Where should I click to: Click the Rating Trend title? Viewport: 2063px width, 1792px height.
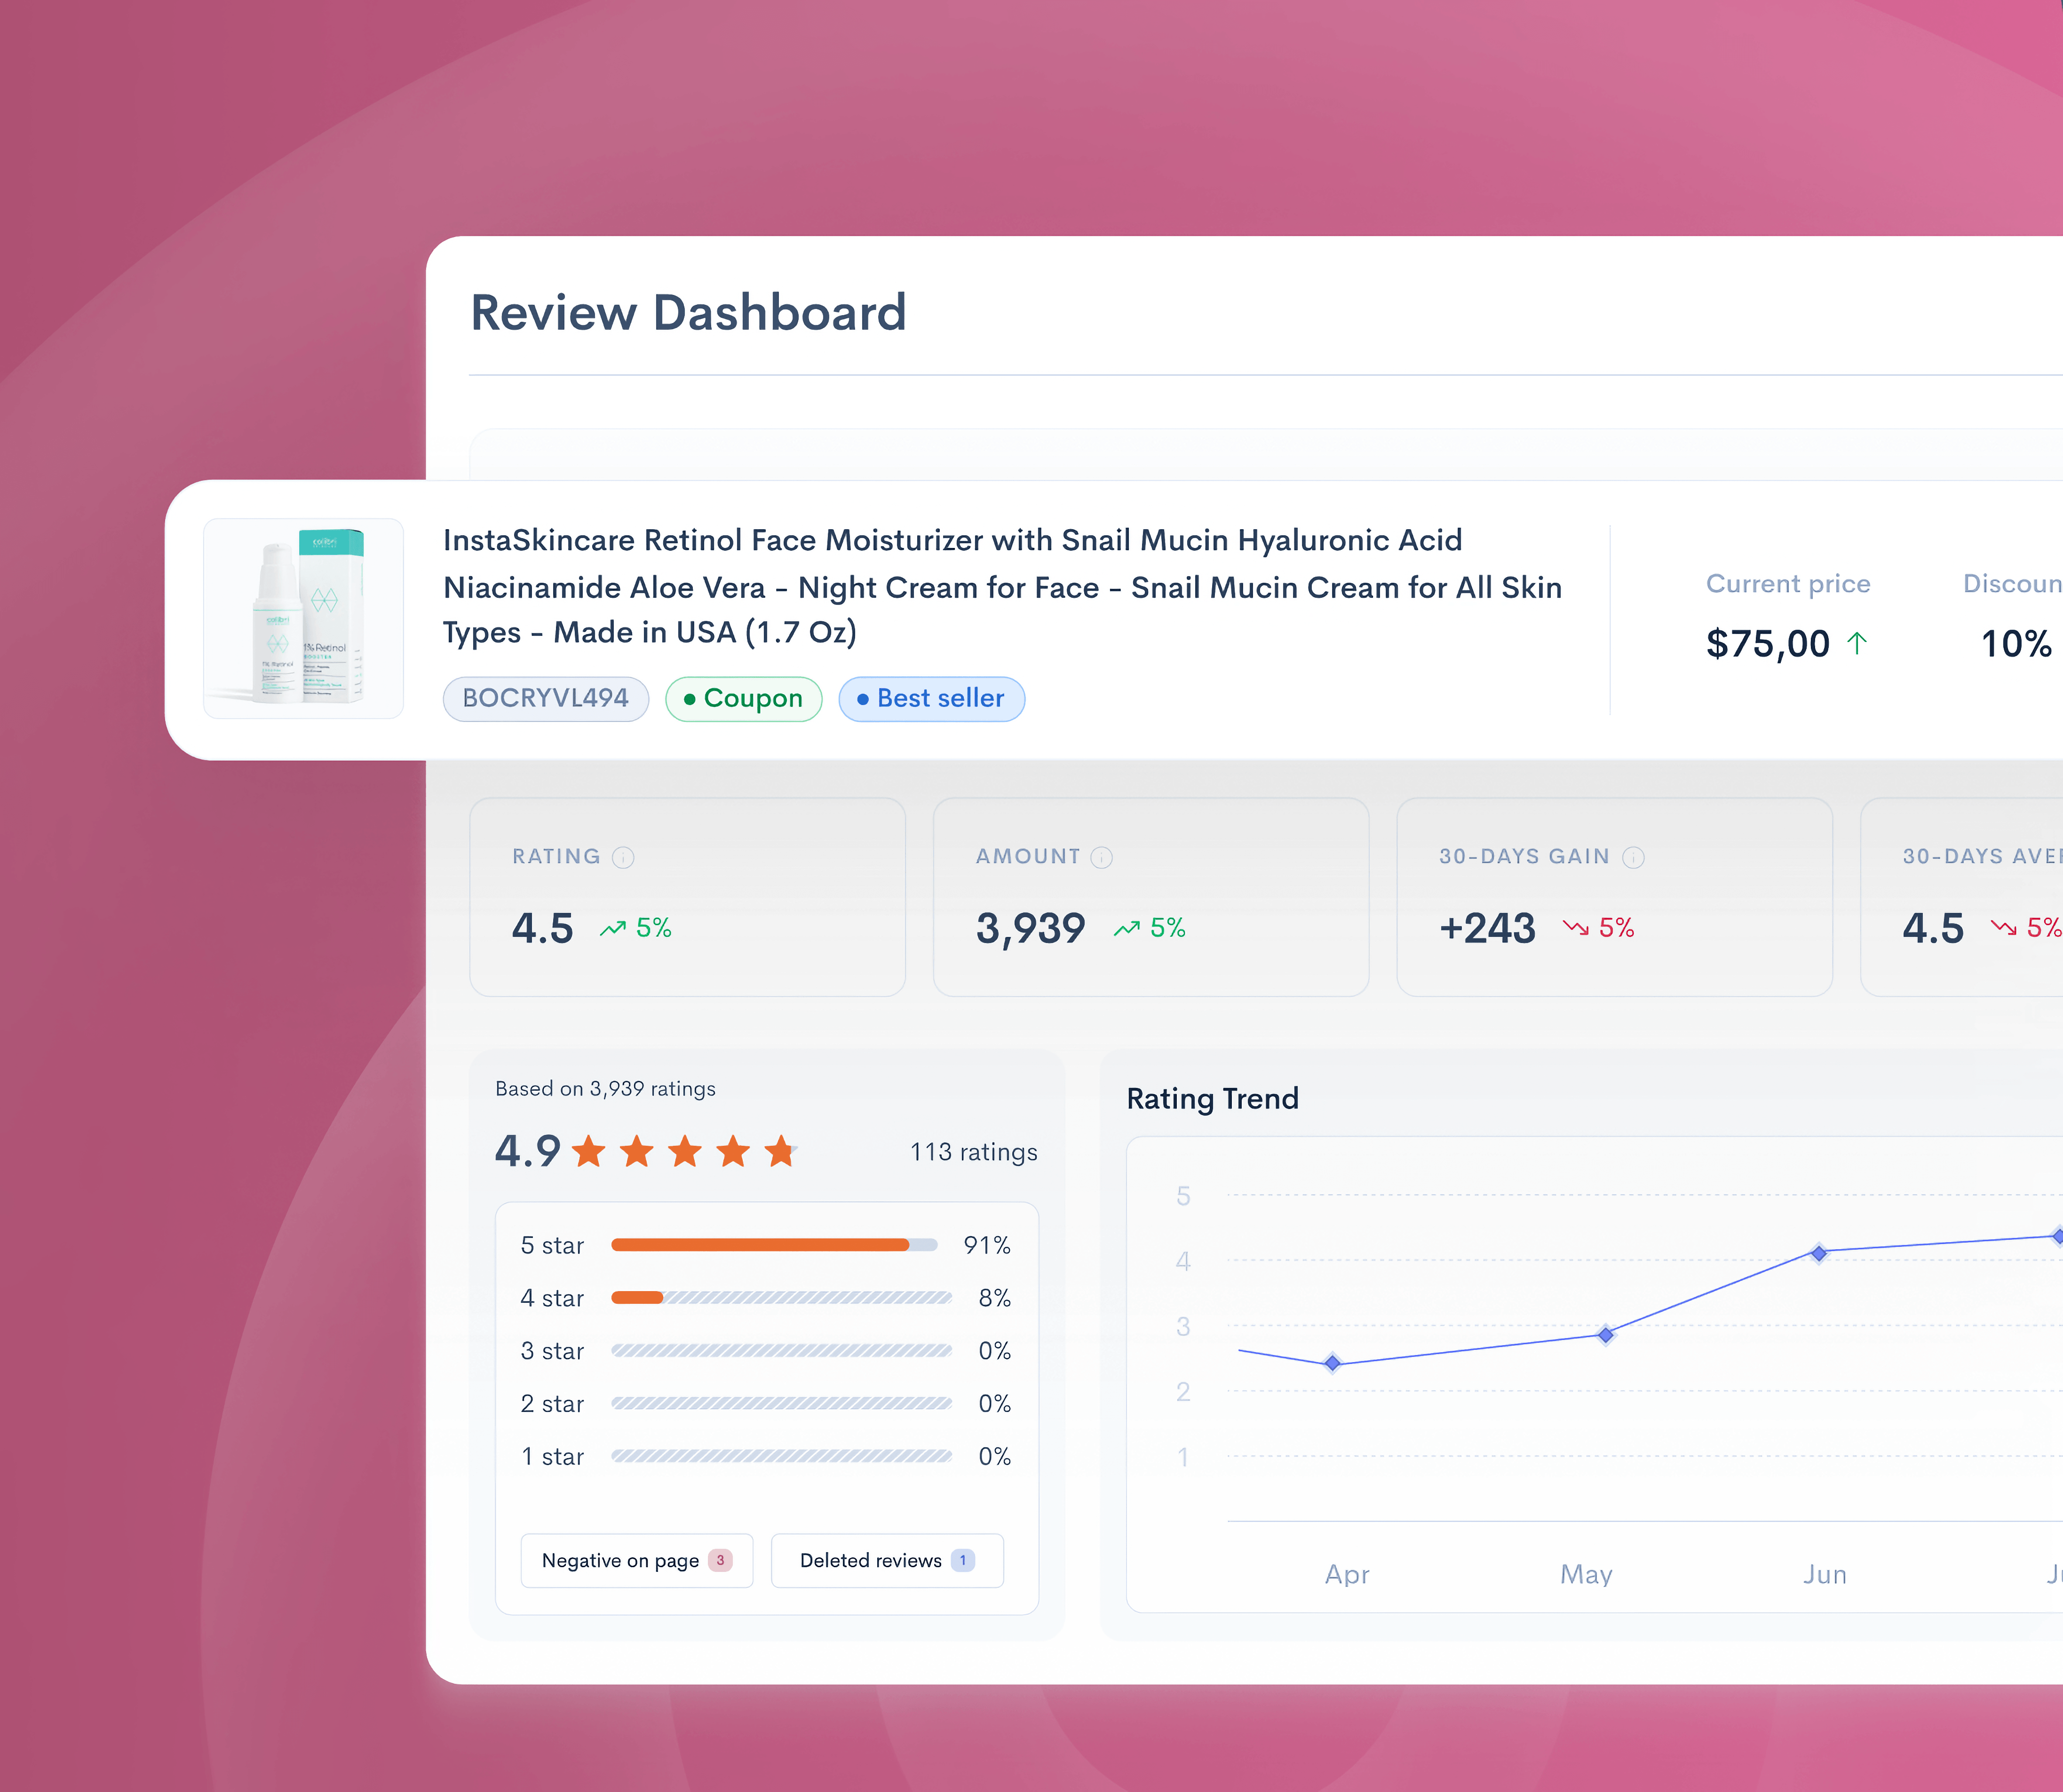pos(1213,1099)
